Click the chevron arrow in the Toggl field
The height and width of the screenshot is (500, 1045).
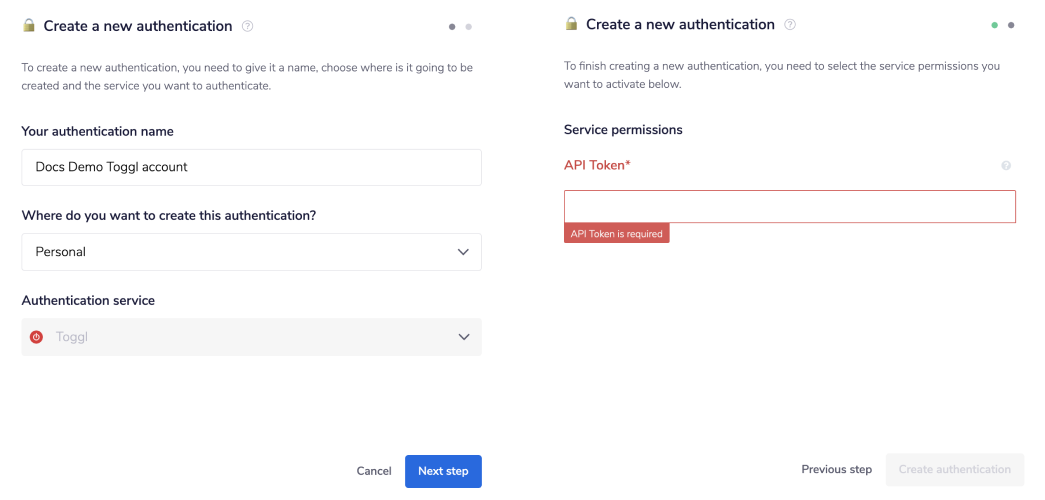464,337
